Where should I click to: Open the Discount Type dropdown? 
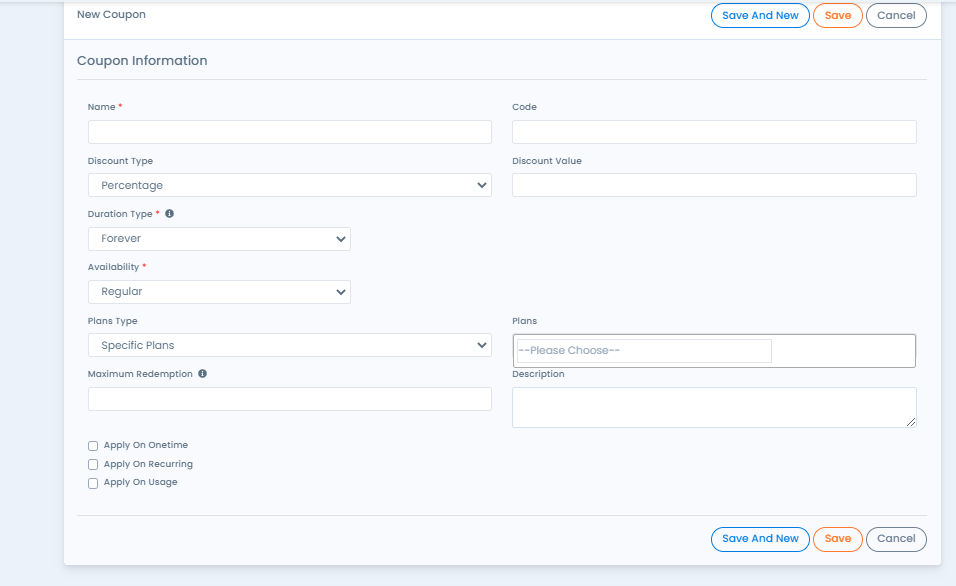click(x=289, y=185)
